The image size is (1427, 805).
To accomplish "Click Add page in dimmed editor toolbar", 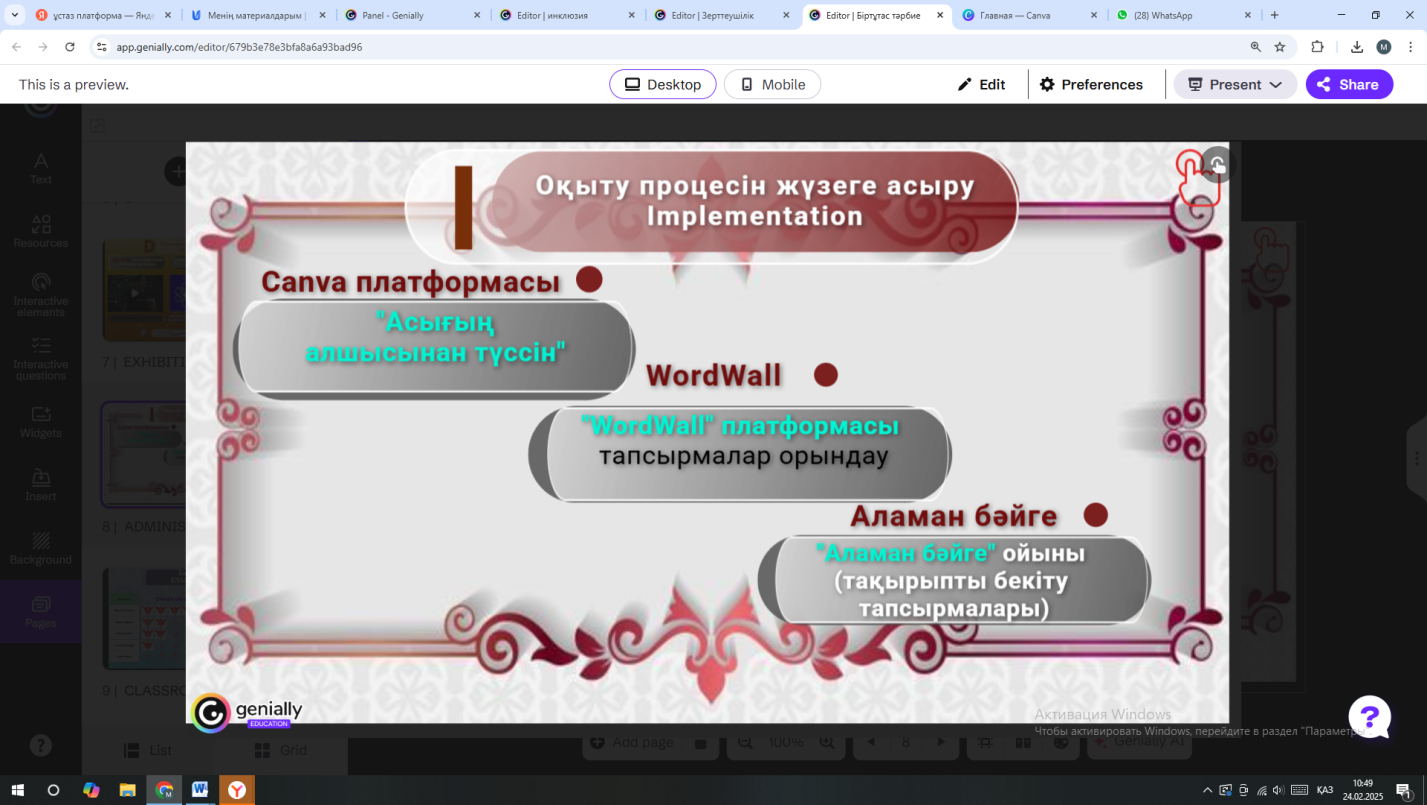I will click(x=632, y=742).
